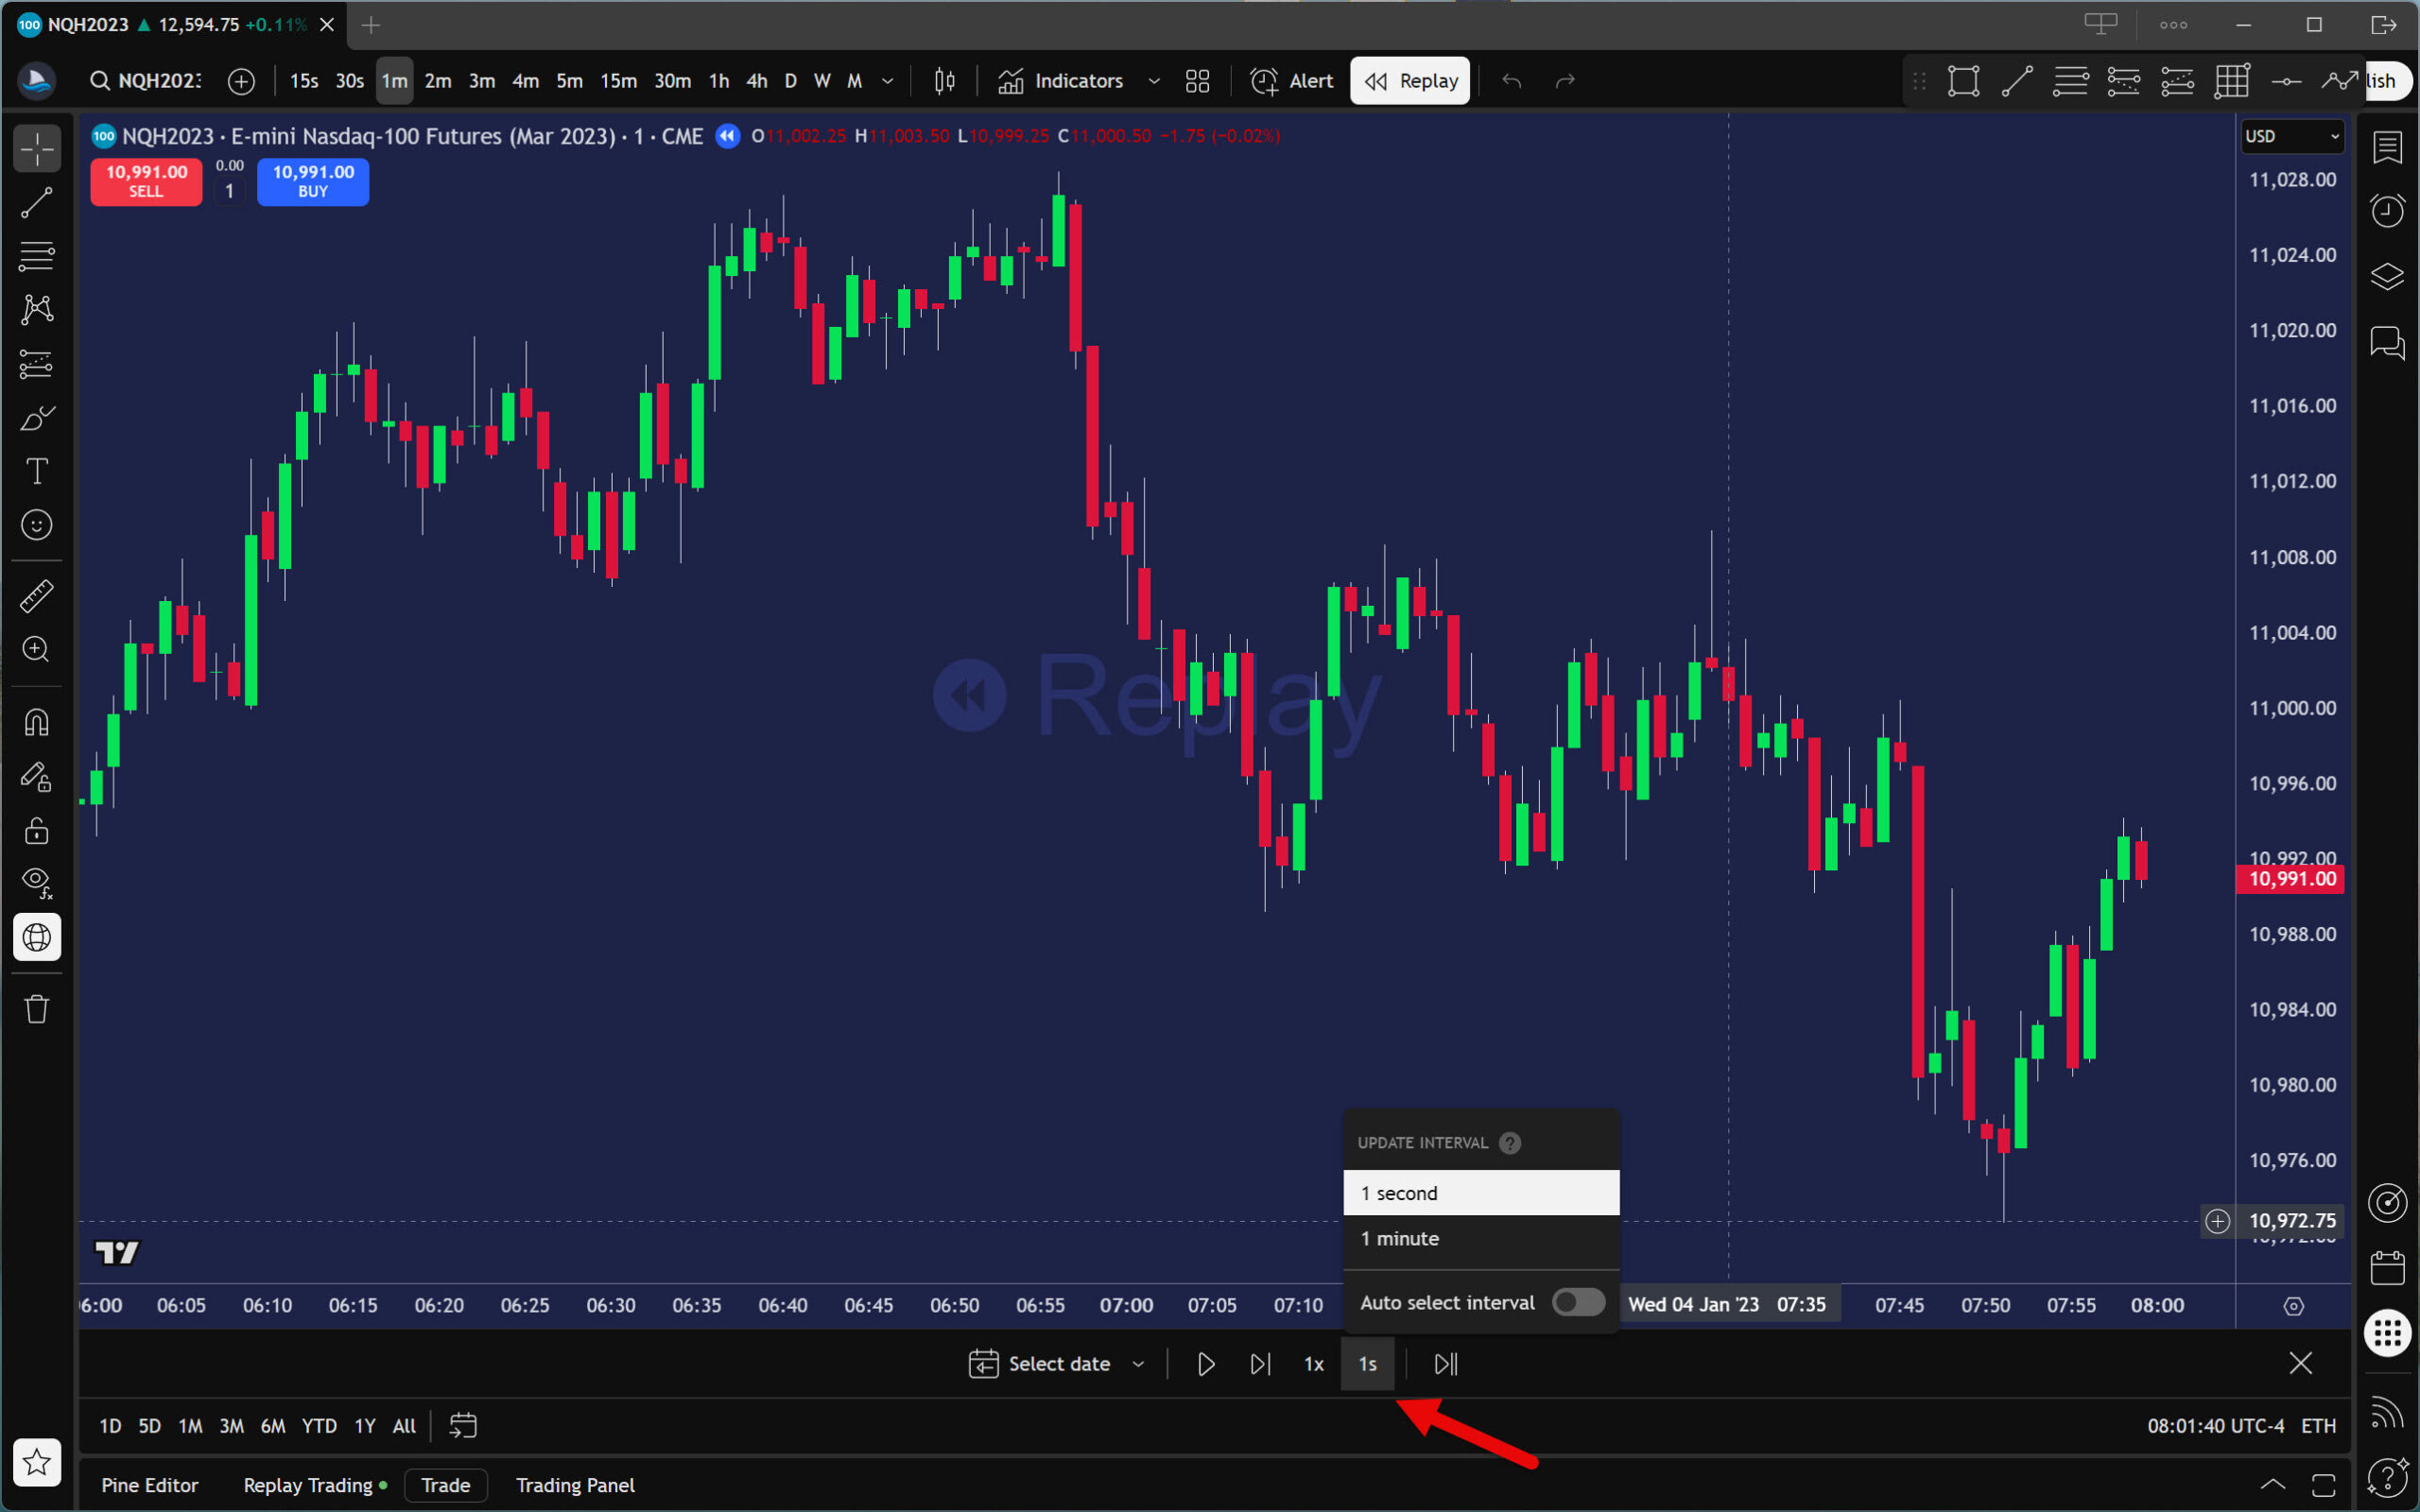Switch to the Pine Editor tab
Viewport: 2420px width, 1512px height.
coord(149,1485)
